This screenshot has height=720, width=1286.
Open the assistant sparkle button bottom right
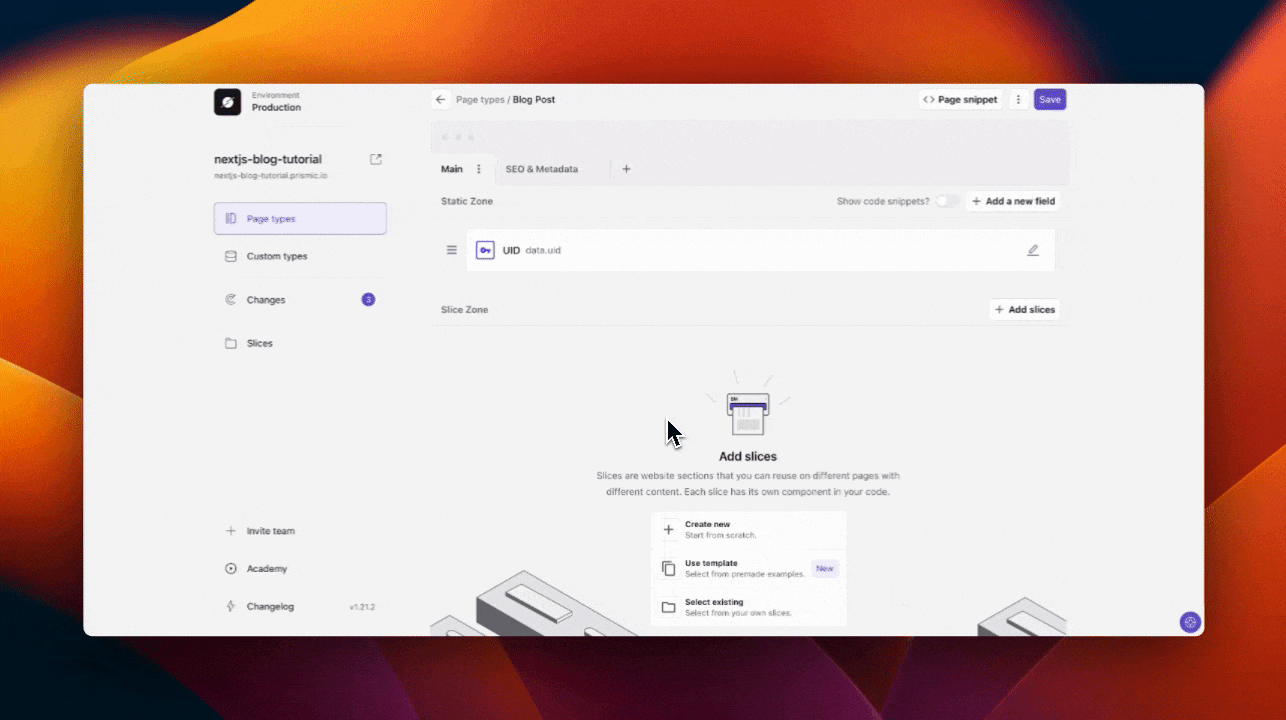pyautogui.click(x=1190, y=622)
